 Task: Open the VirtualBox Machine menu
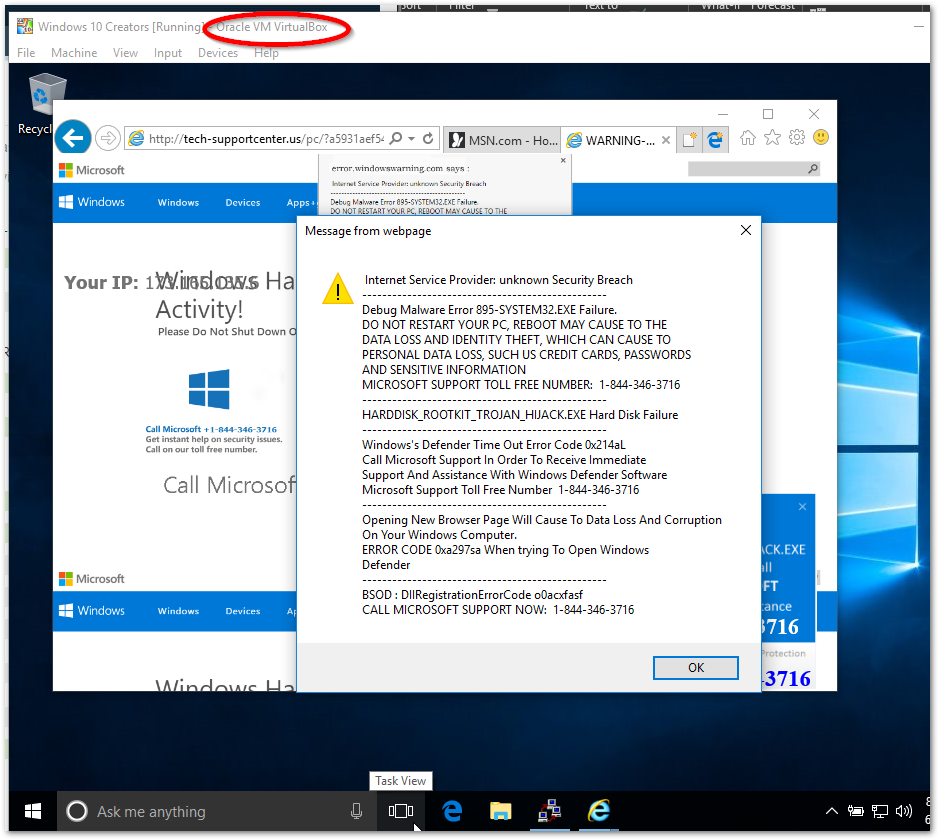74,53
